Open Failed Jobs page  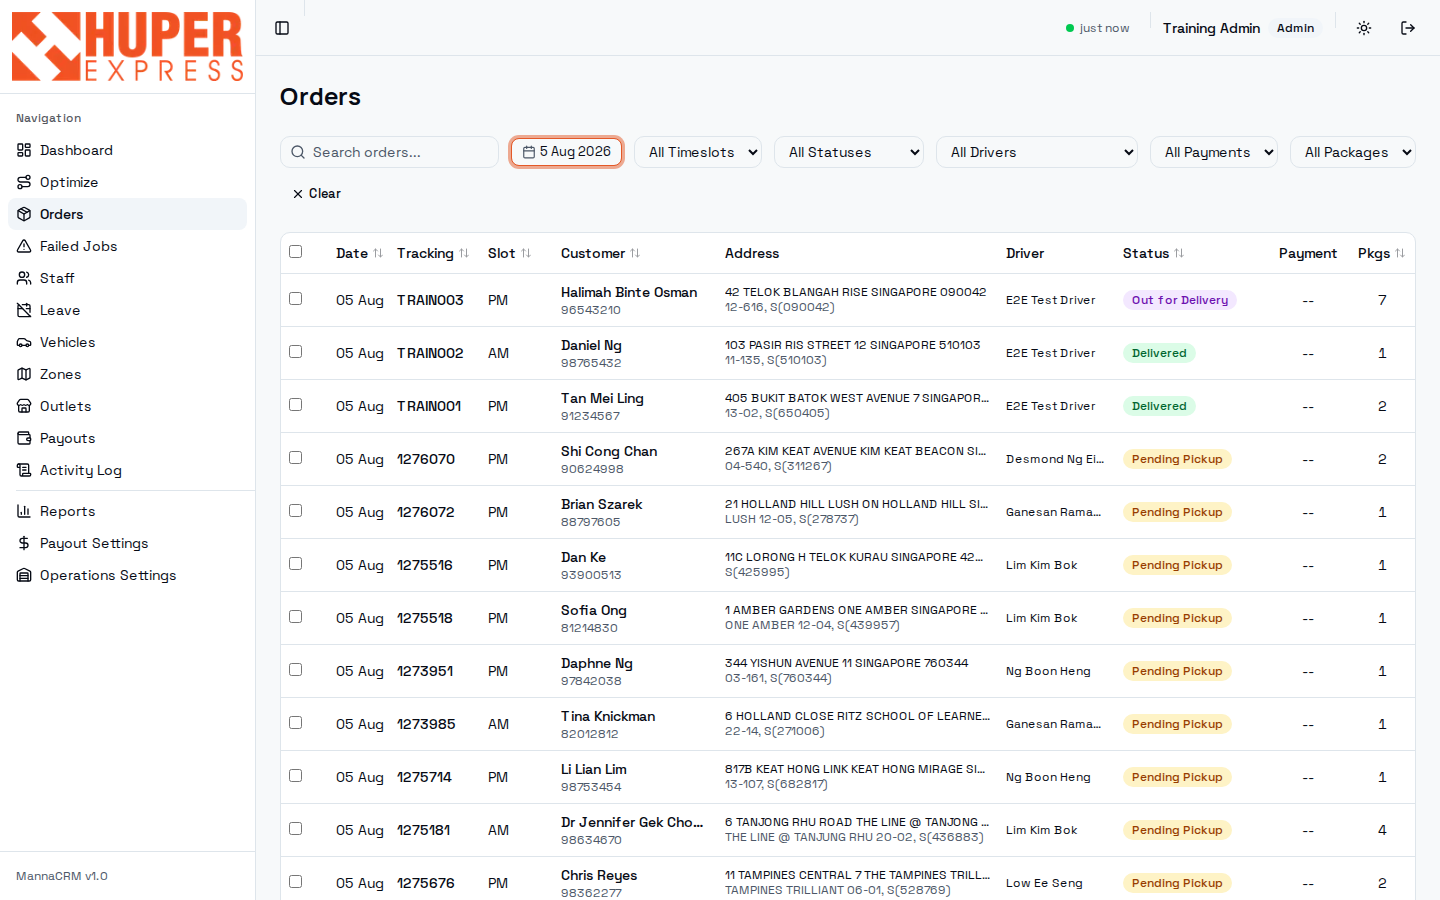click(127, 246)
